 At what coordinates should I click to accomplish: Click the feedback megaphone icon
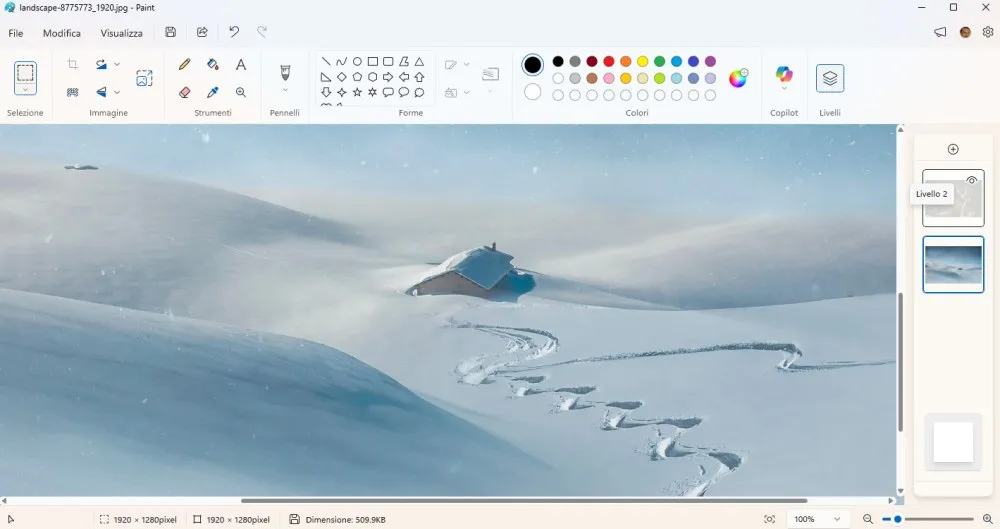[x=940, y=32]
